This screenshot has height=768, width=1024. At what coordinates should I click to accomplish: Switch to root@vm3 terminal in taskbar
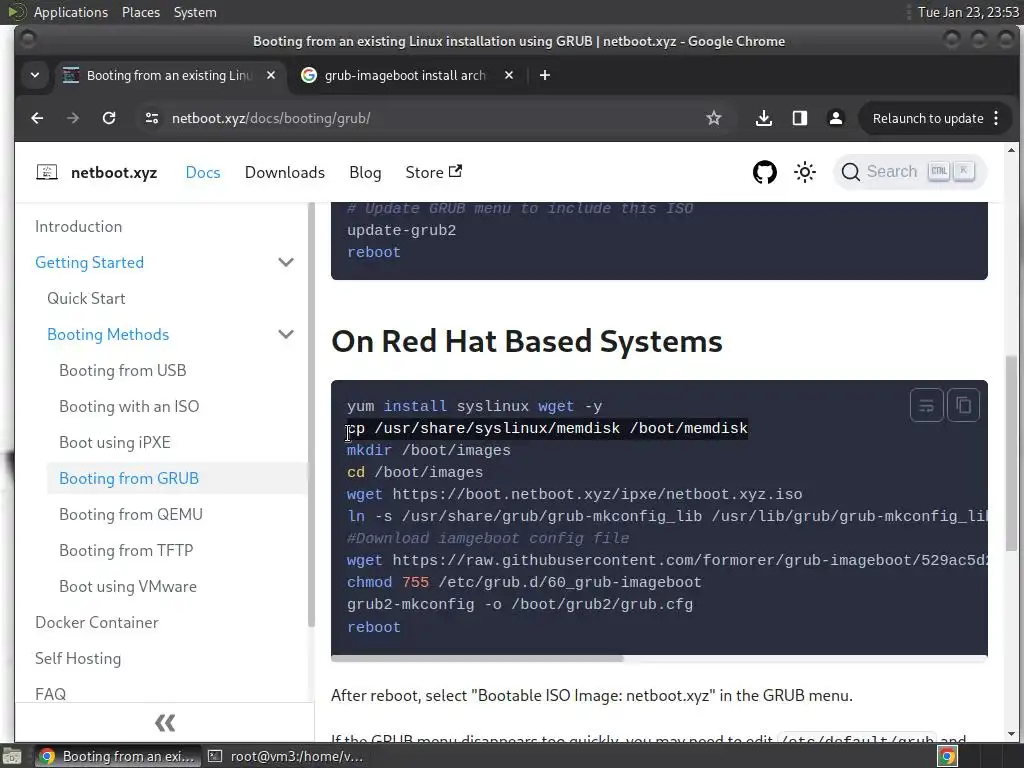285,756
